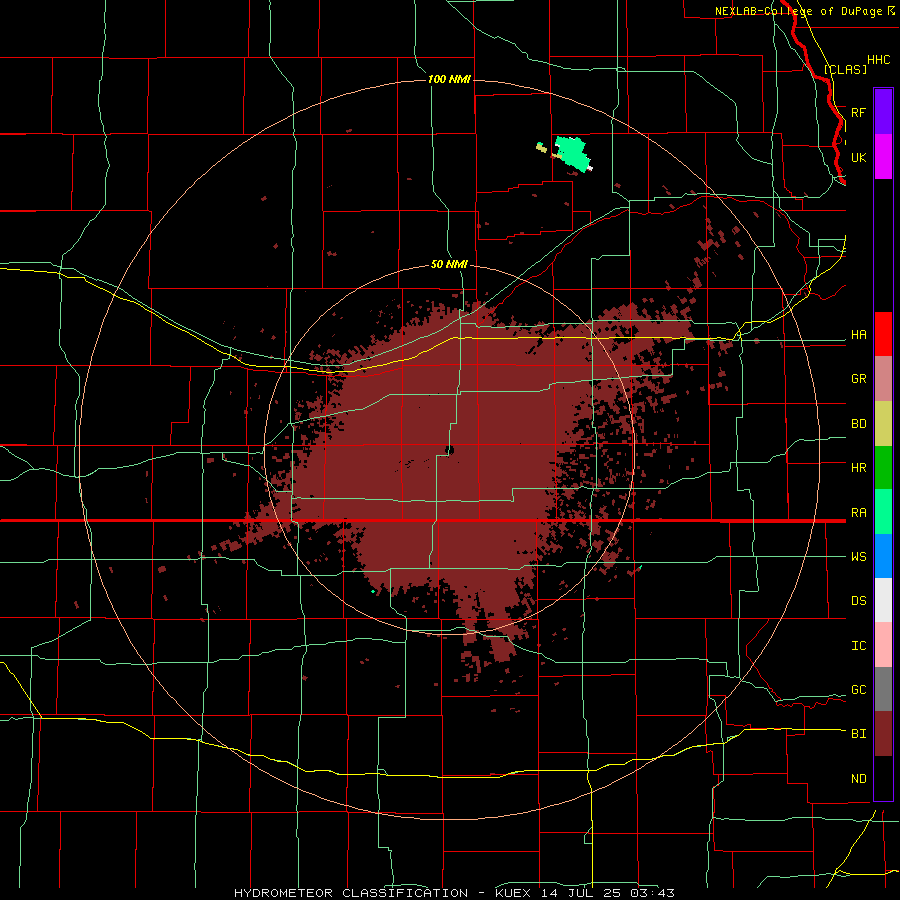This screenshot has width=900, height=900.
Task: Click the GR salmon legend swatch
Action: [883, 379]
